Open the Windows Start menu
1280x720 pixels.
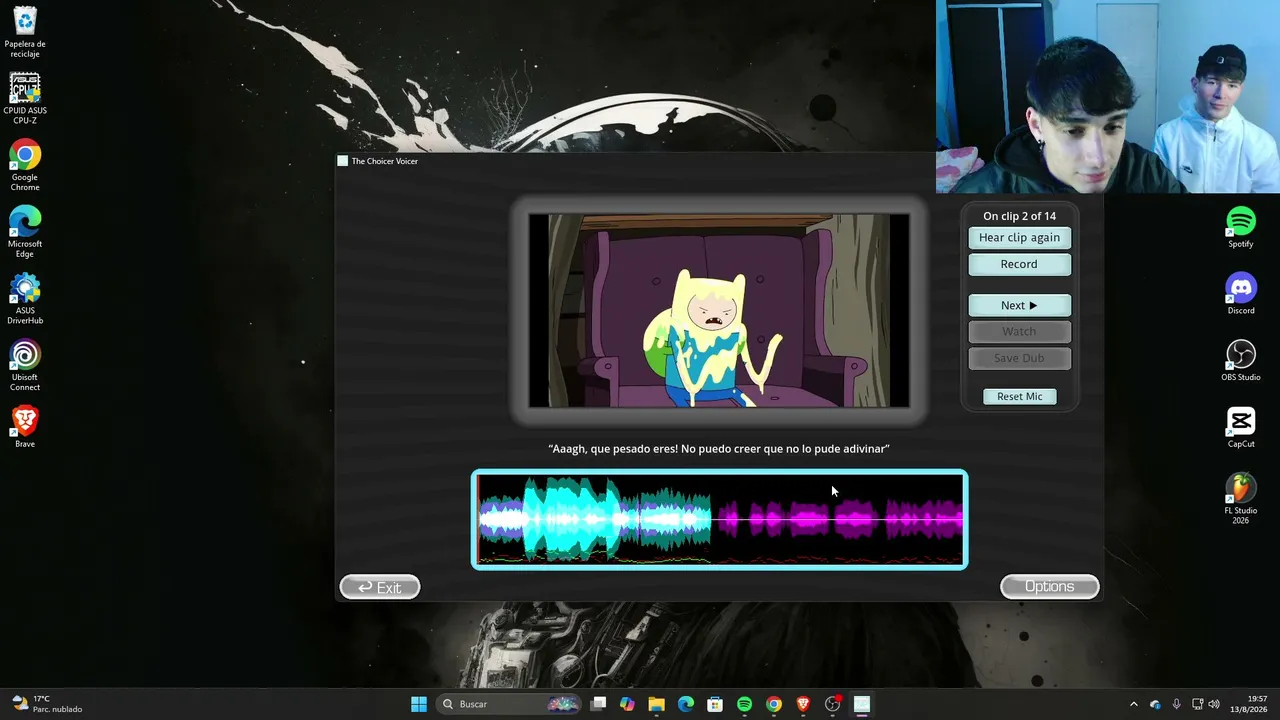(419, 704)
